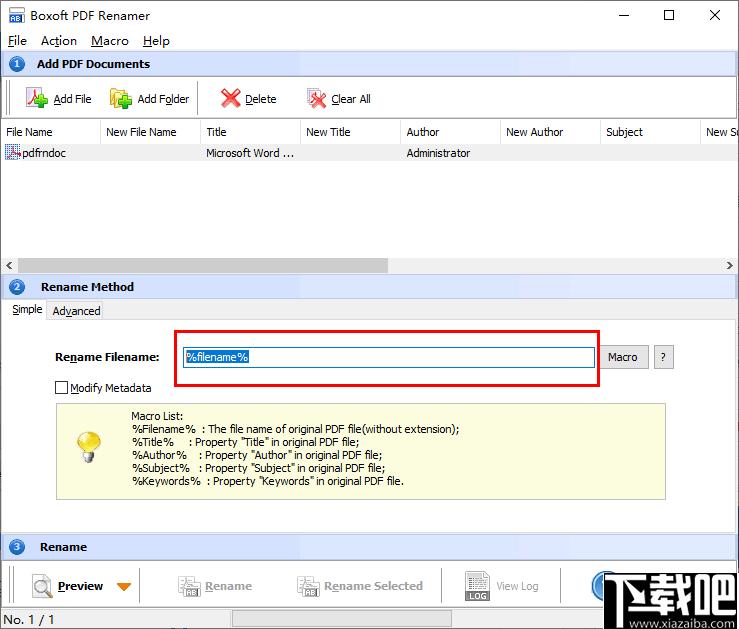
Task: Click the Rename Selected icon
Action: pos(308,586)
